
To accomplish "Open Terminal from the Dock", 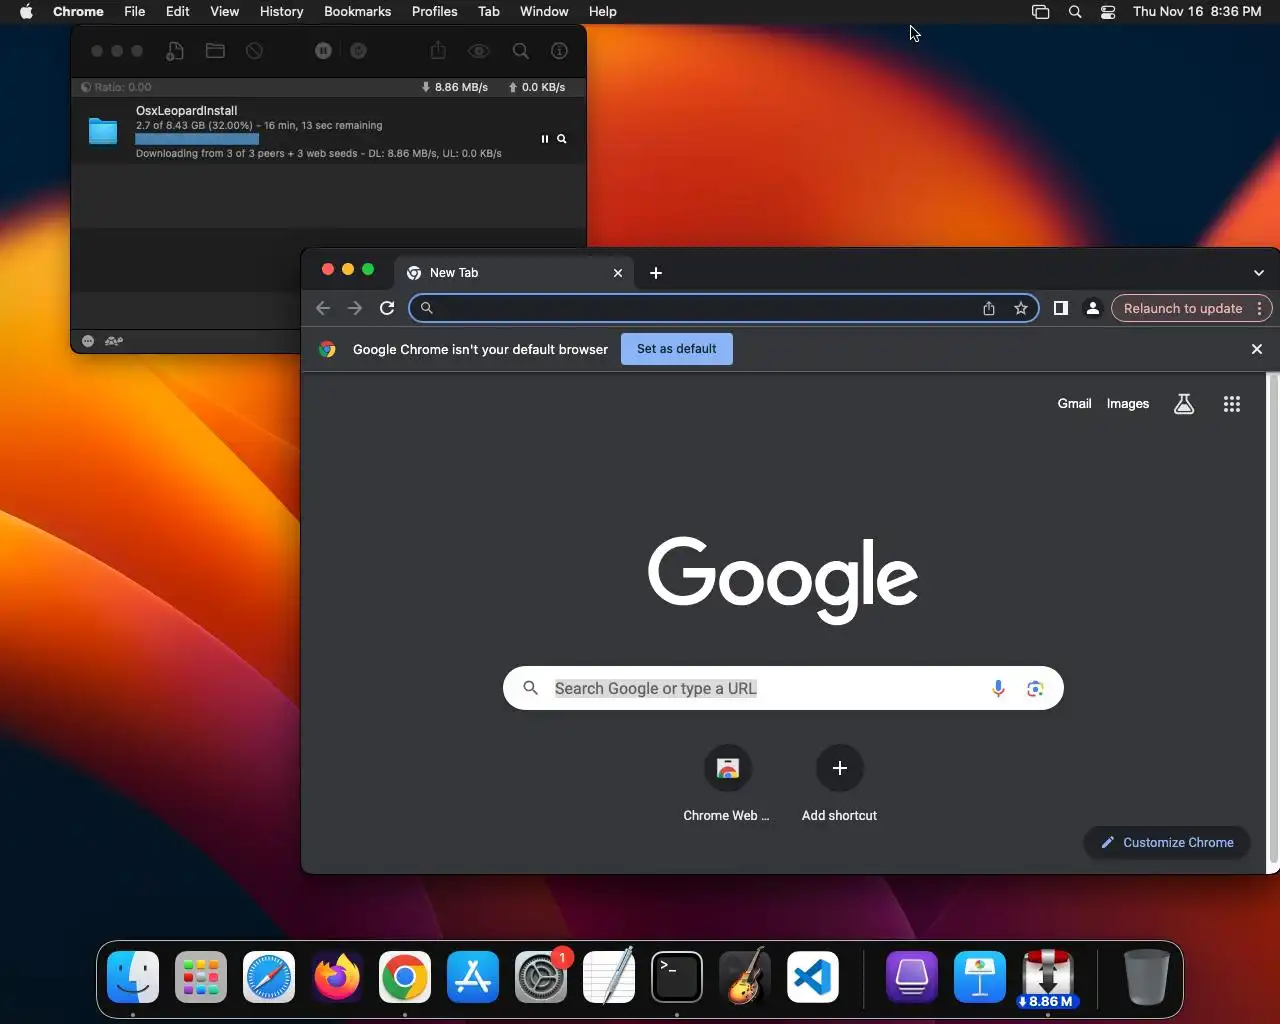I will 677,977.
